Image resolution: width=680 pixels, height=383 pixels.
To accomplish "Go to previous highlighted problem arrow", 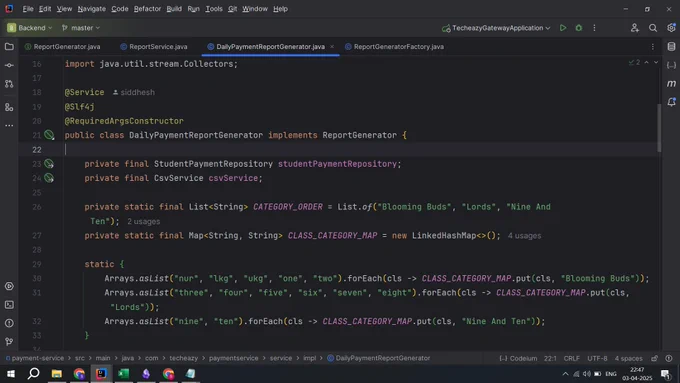I will coord(646,62).
